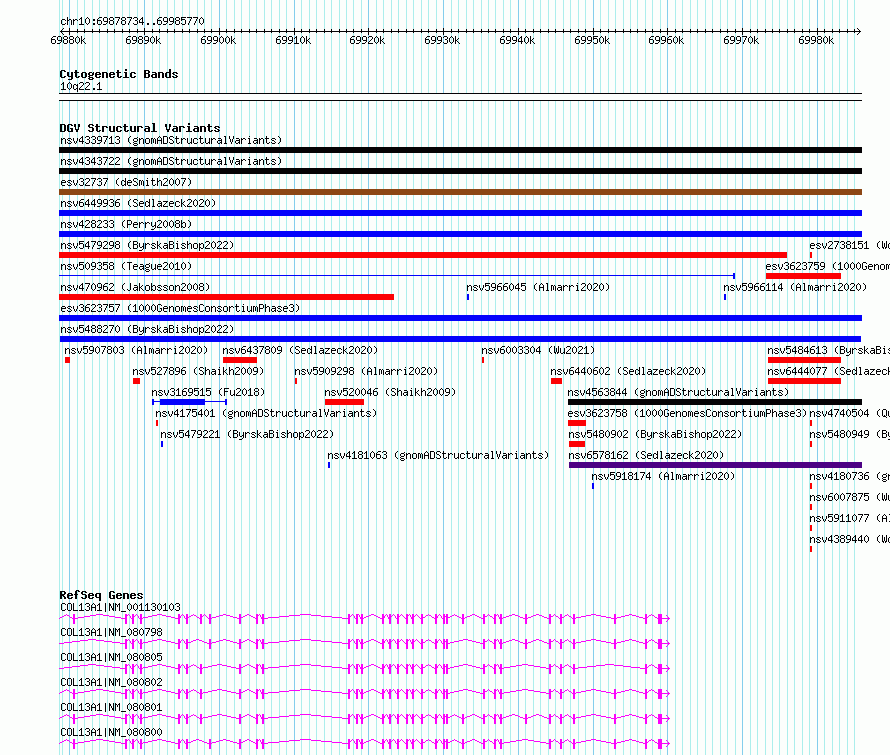The image size is (890, 755).
Task: Click the DGV Structural Variants track title
Action: coord(140,128)
